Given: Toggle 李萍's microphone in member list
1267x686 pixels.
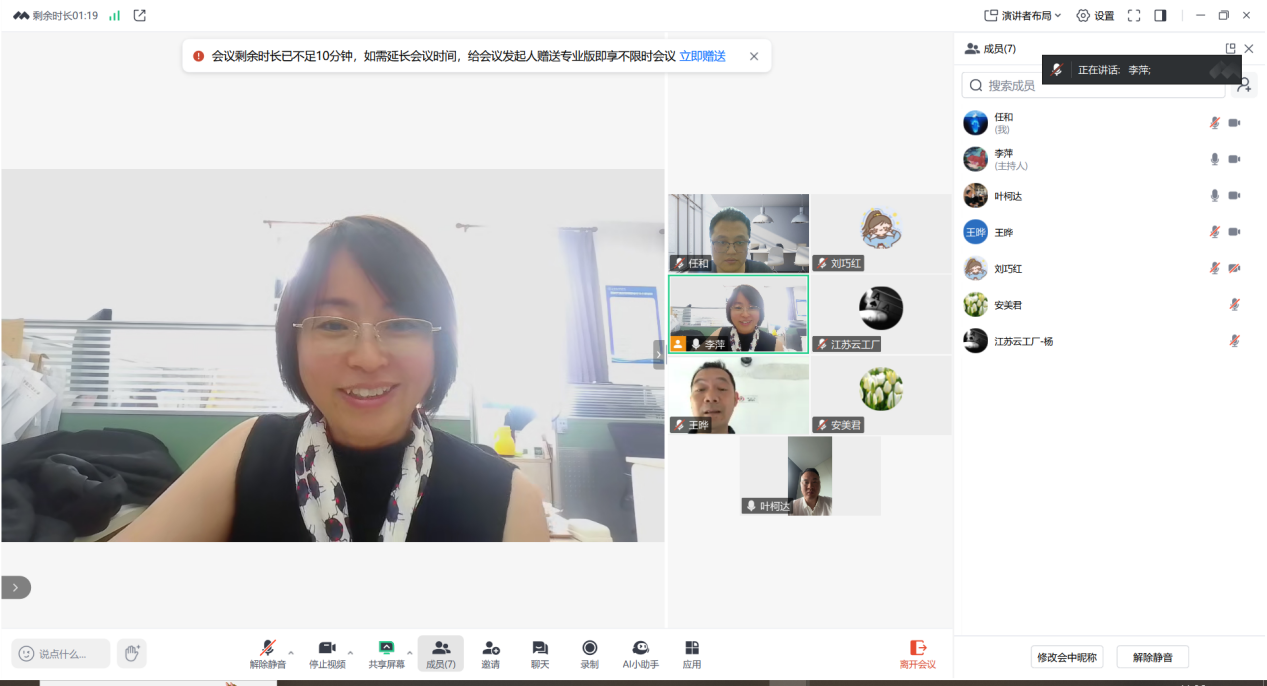Looking at the screenshot, I should pyautogui.click(x=1215, y=159).
